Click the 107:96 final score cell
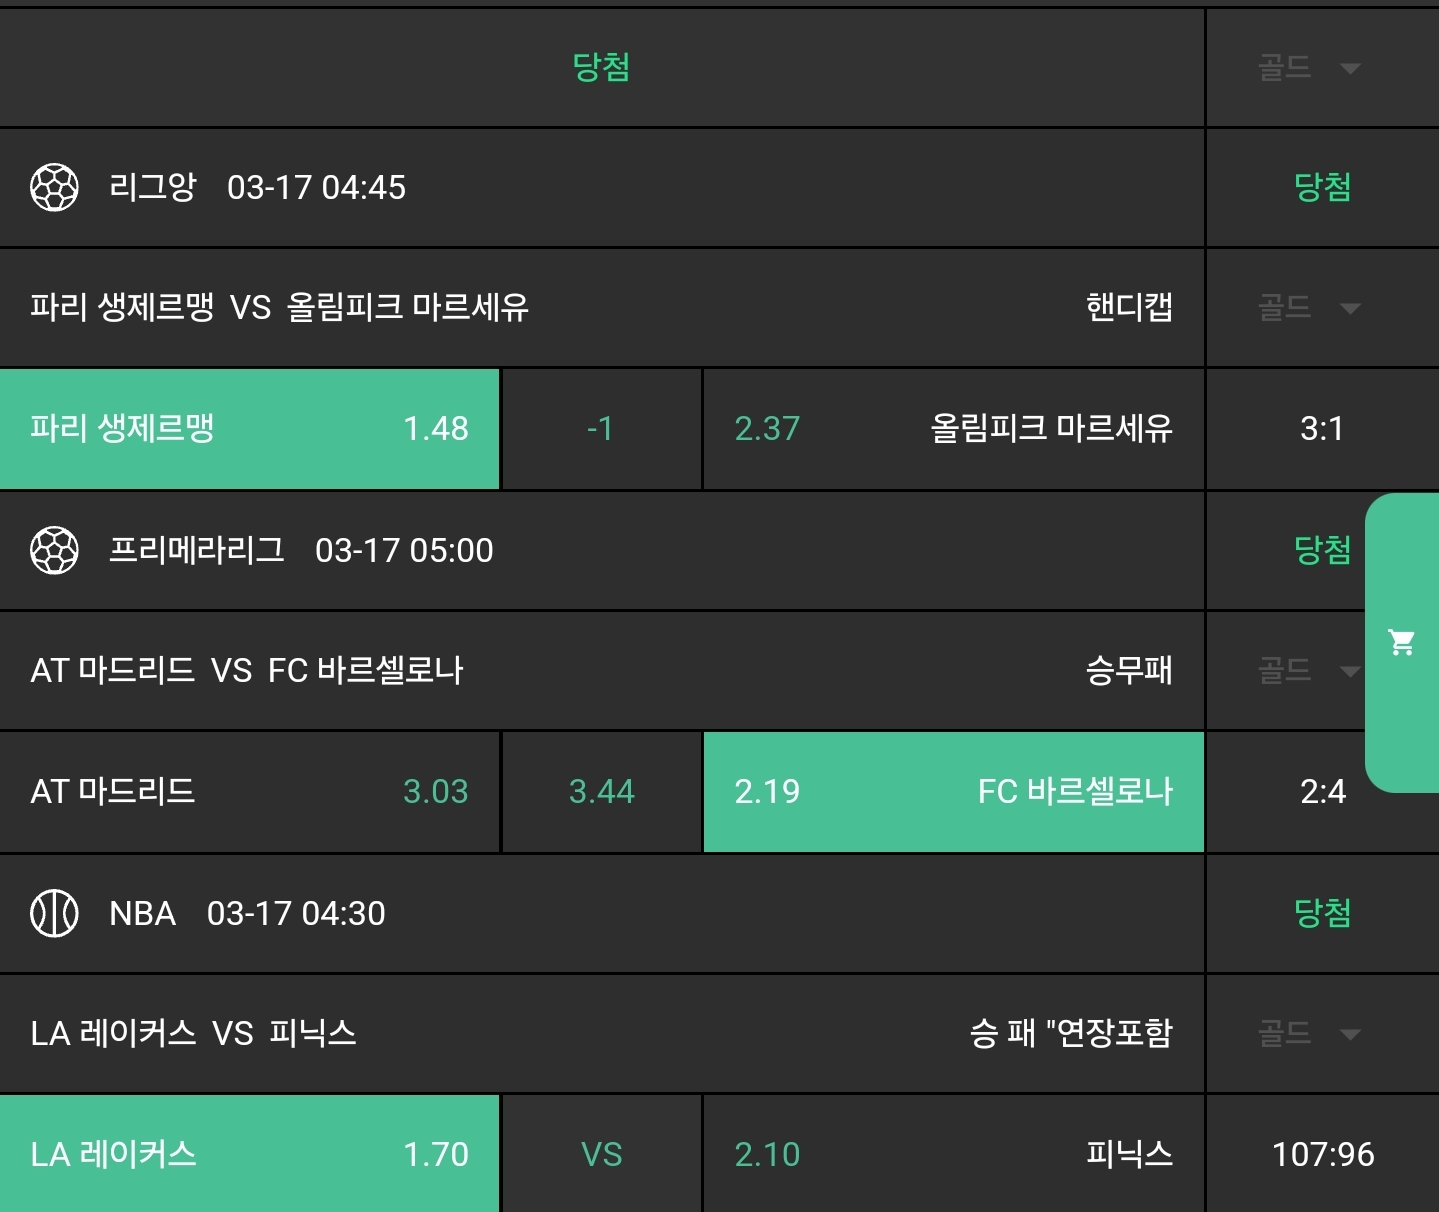 tap(1322, 1154)
